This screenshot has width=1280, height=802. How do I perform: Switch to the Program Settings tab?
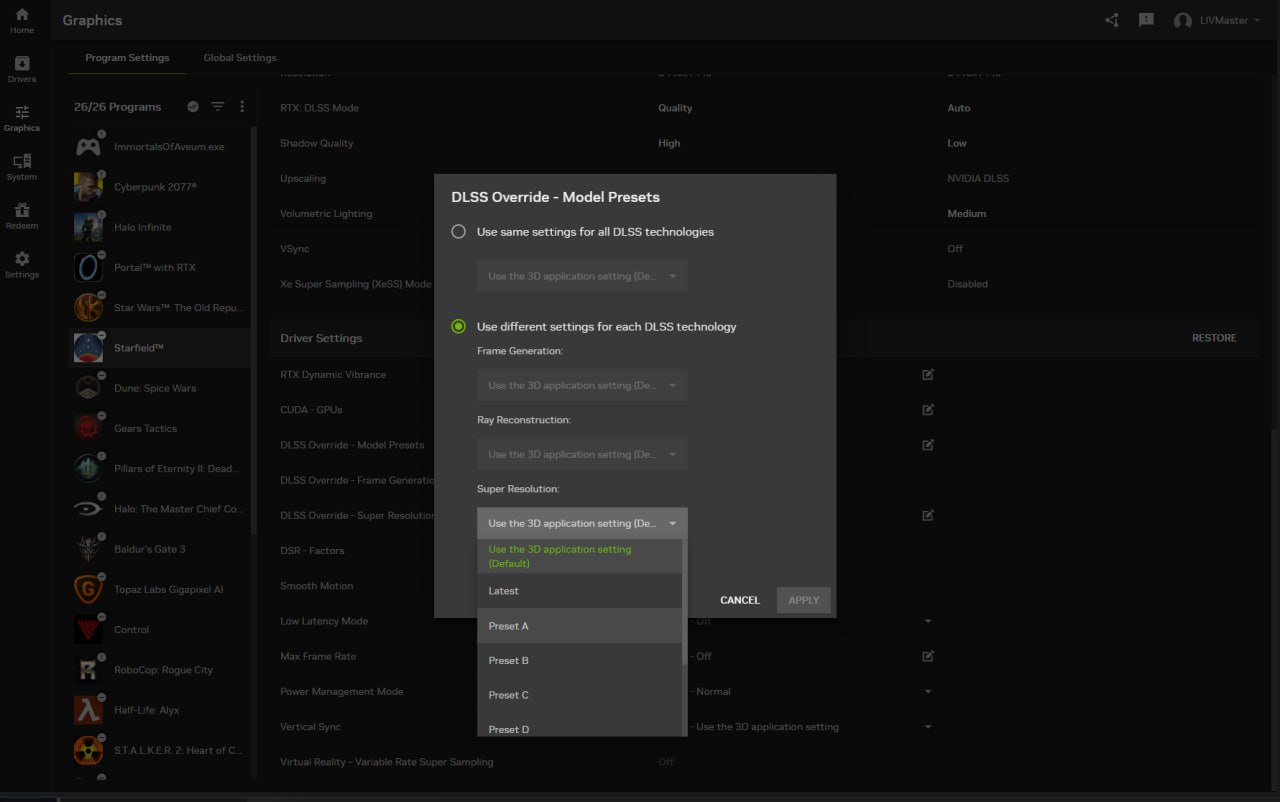click(127, 58)
